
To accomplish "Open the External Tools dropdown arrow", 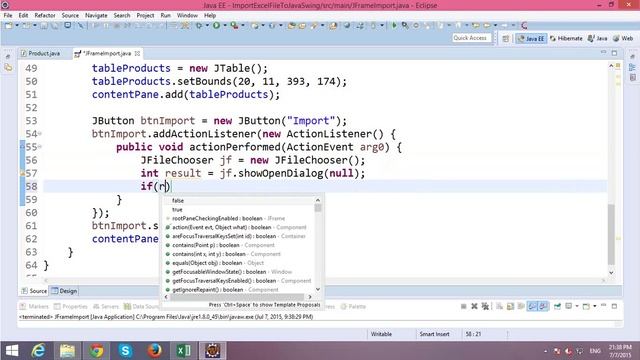I will 243,25.
